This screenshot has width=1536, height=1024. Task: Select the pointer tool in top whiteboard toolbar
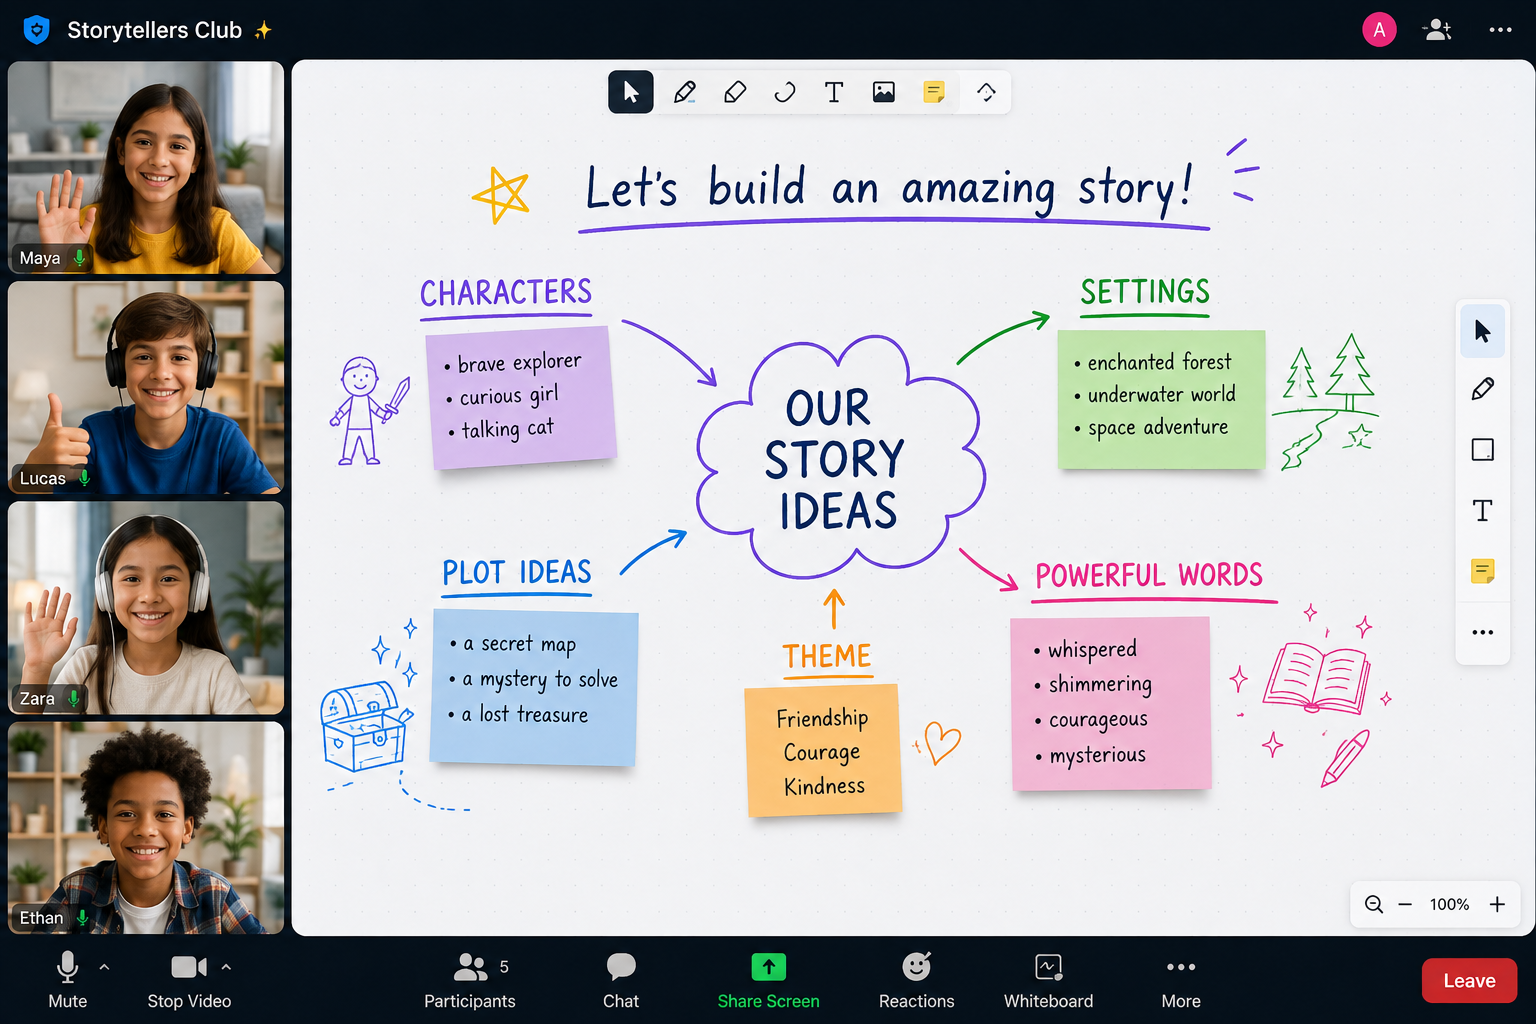(x=631, y=92)
